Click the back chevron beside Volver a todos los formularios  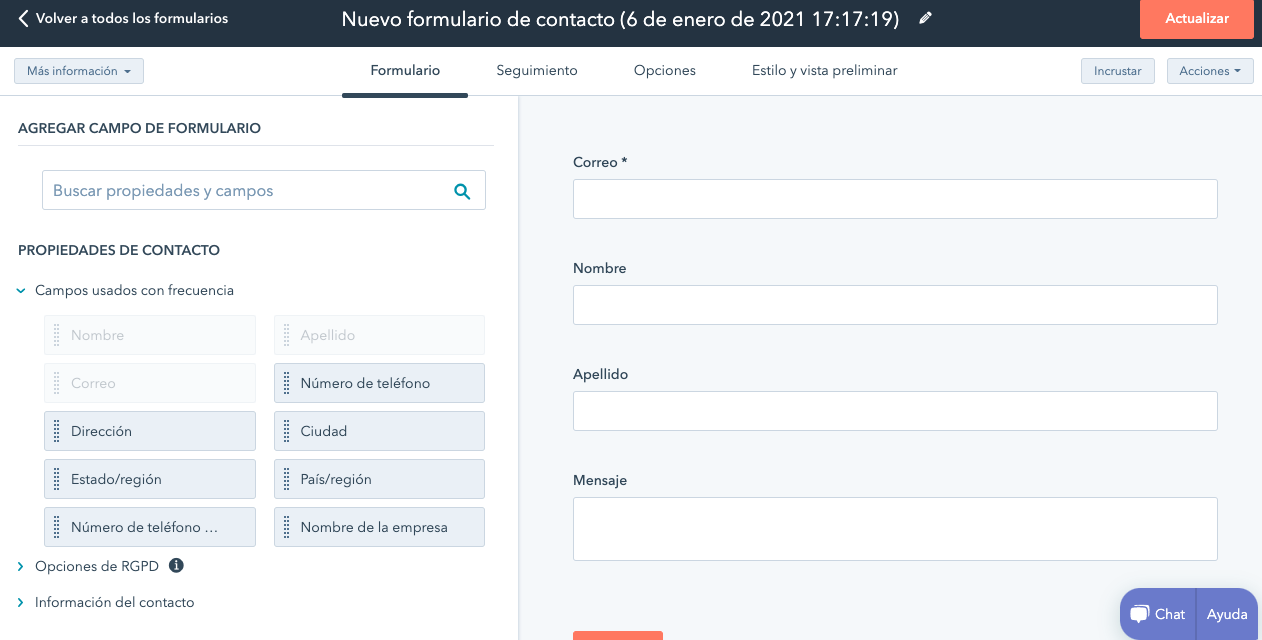(x=24, y=18)
